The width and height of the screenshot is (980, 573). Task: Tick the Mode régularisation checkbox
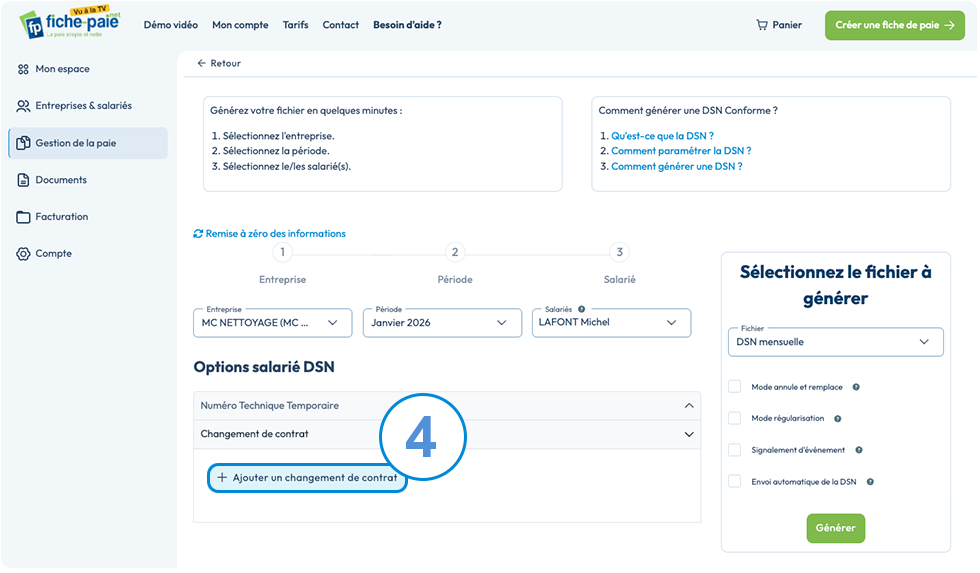pyautogui.click(x=734, y=418)
